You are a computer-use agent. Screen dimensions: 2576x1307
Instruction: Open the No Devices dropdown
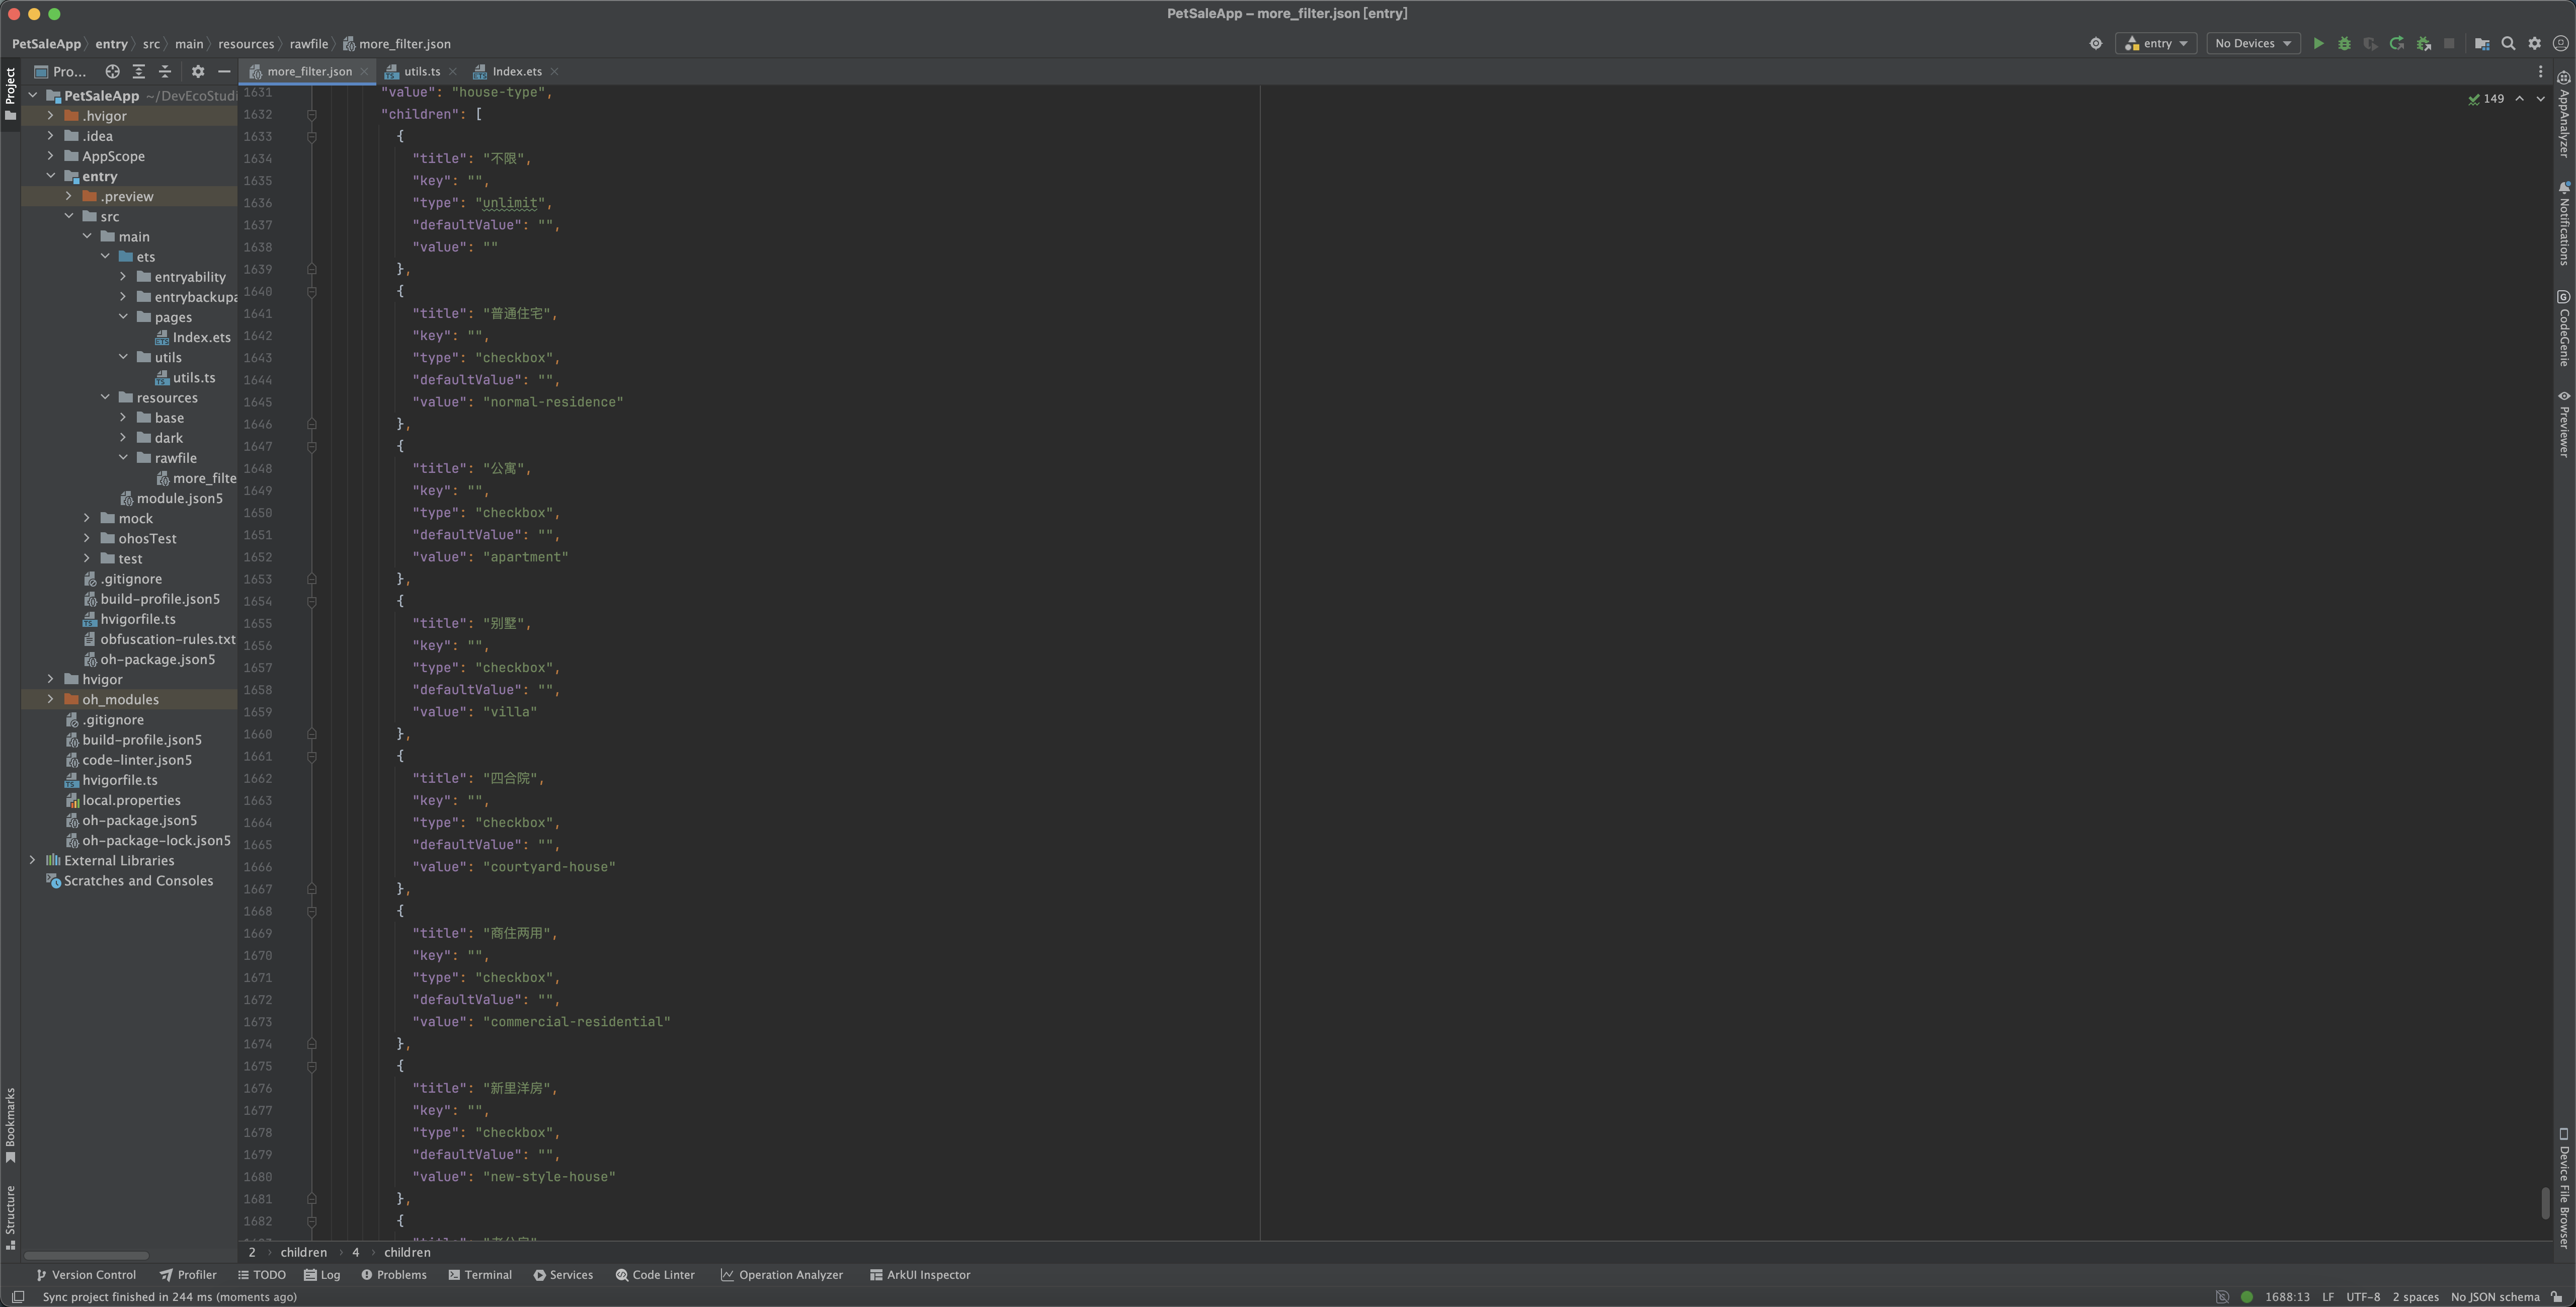[2252, 44]
